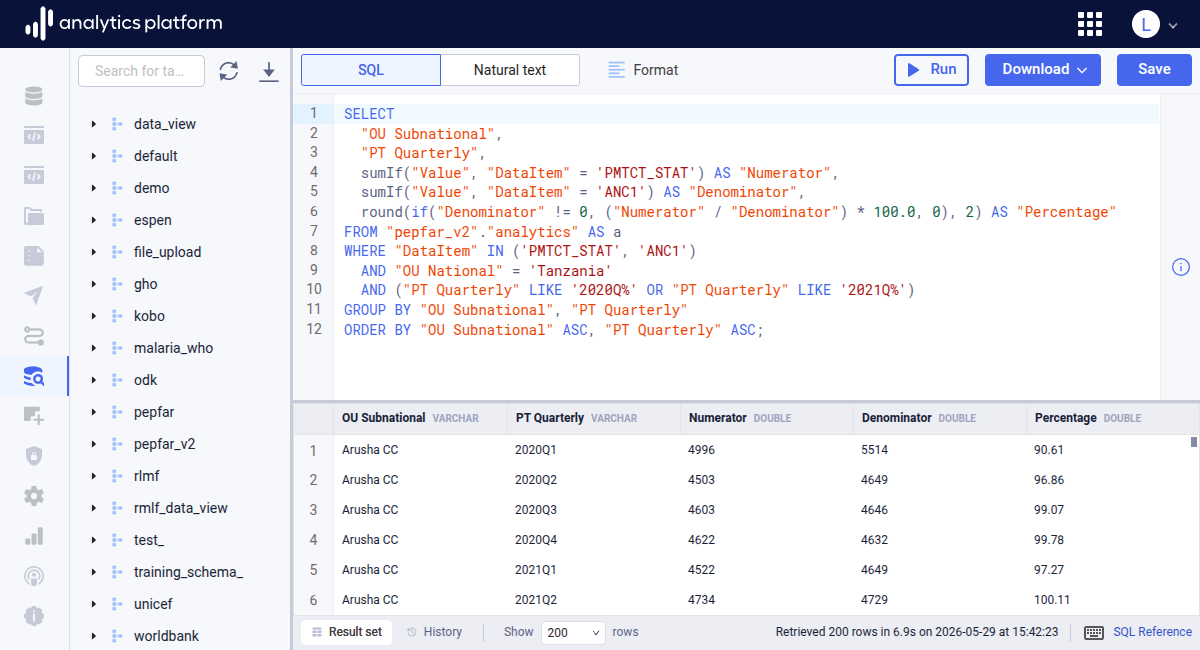Select the odk schema row

click(180, 380)
